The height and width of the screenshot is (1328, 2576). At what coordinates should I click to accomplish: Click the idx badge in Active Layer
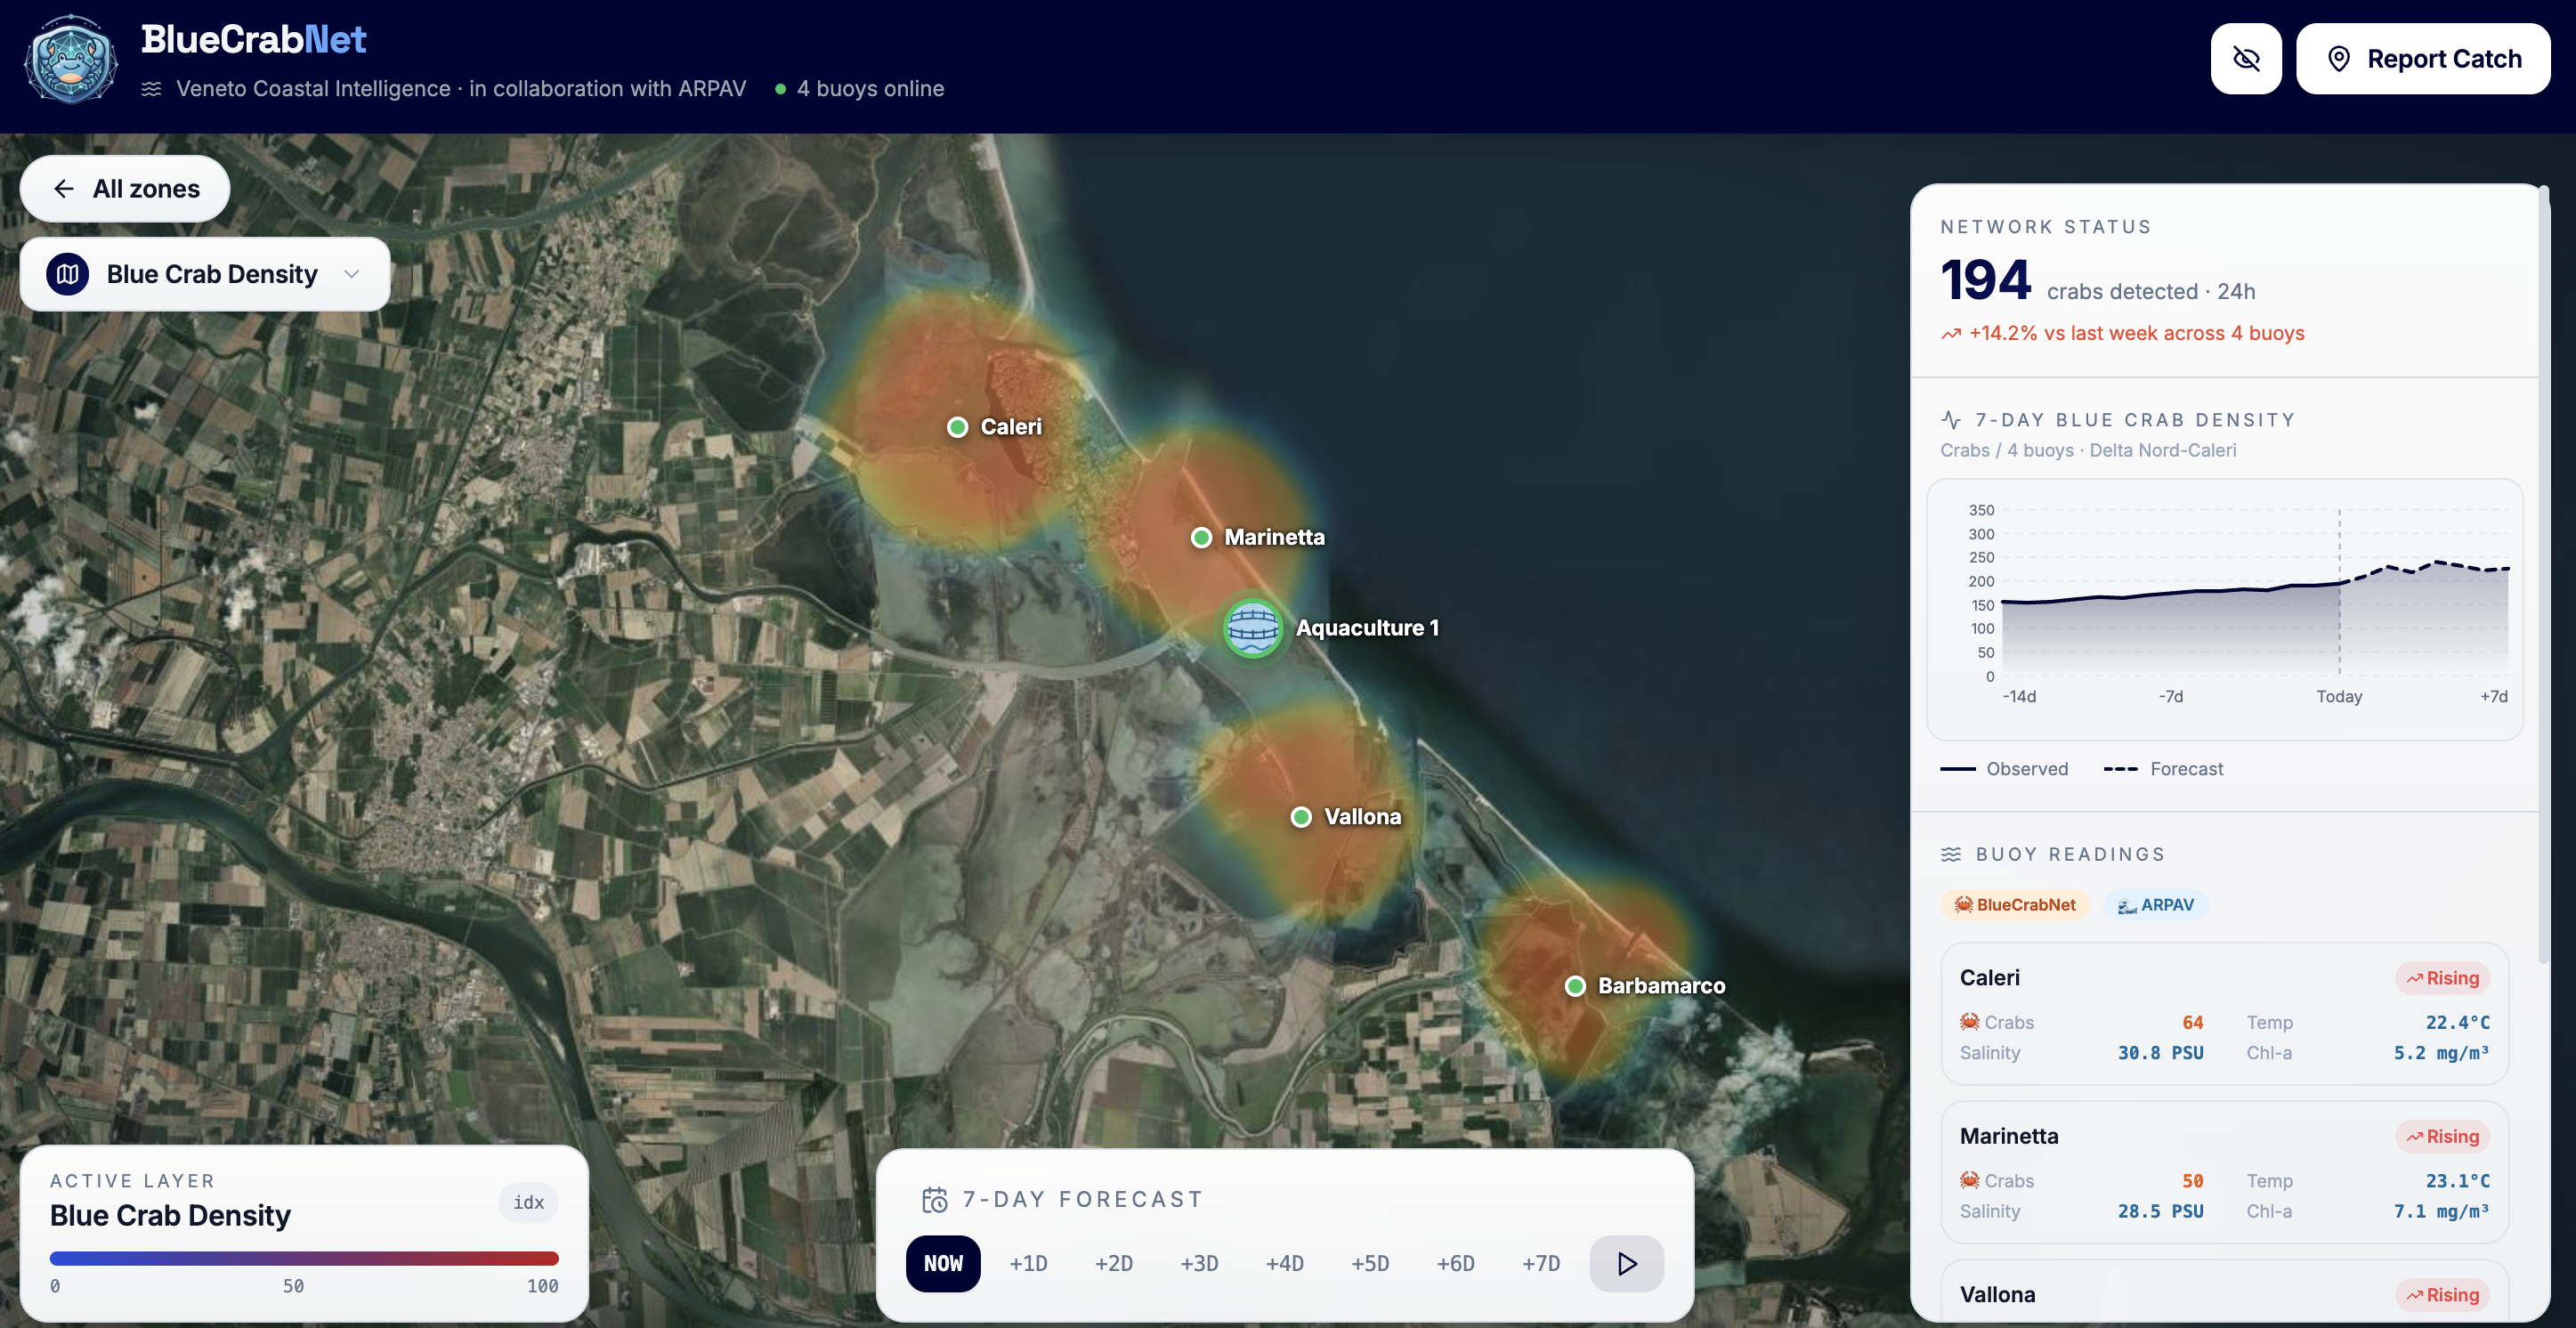coord(528,1202)
